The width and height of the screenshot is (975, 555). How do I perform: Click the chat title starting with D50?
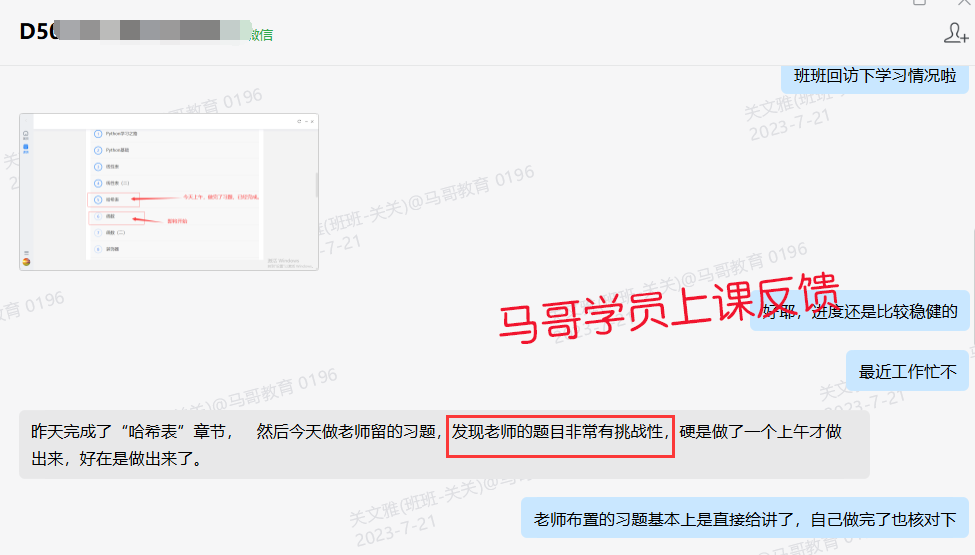[40, 30]
